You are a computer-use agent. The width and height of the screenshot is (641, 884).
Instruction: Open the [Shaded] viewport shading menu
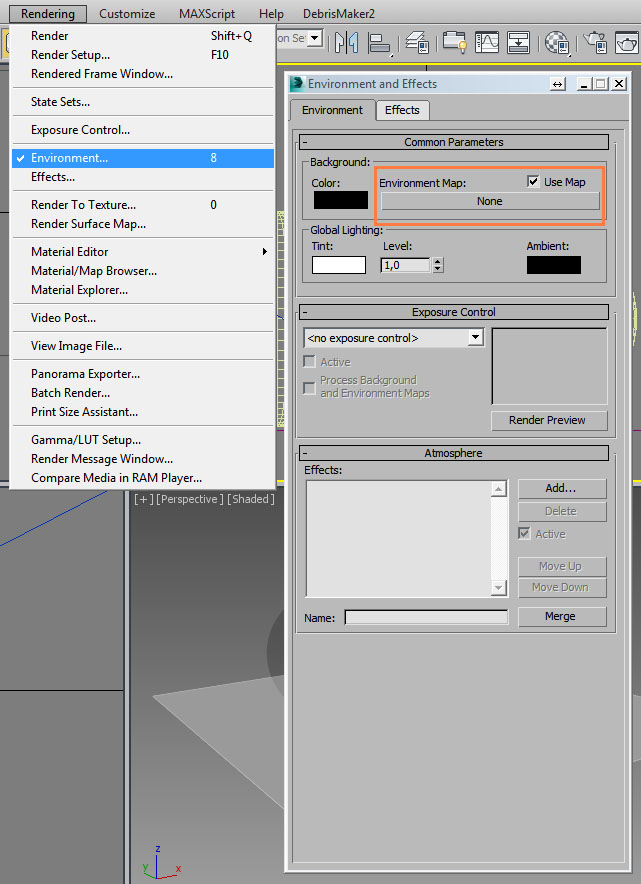pyautogui.click(x=251, y=499)
